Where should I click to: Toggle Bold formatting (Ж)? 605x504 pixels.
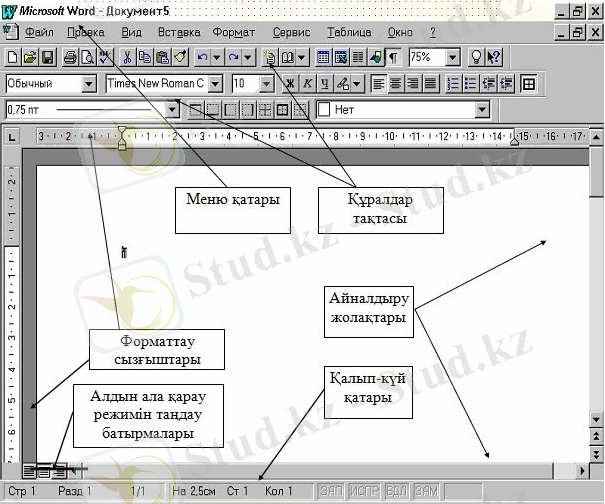tap(291, 84)
